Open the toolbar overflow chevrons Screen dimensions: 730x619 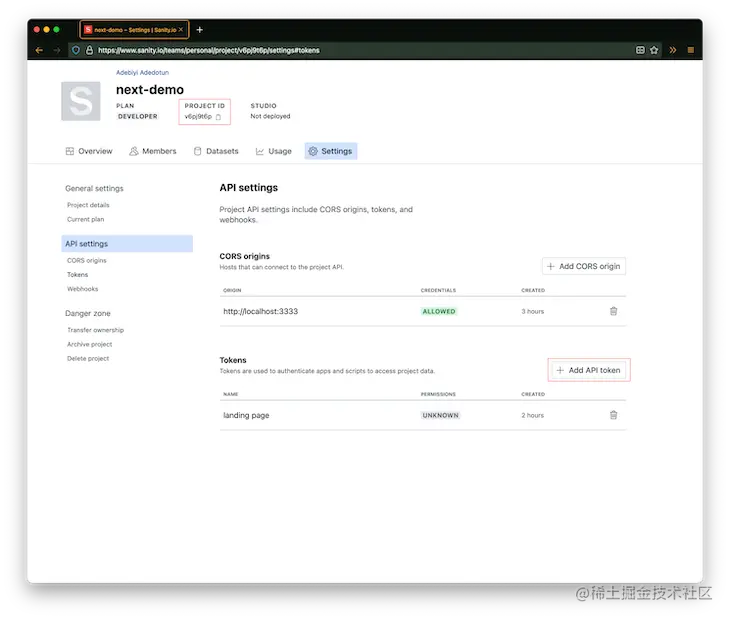(673, 50)
